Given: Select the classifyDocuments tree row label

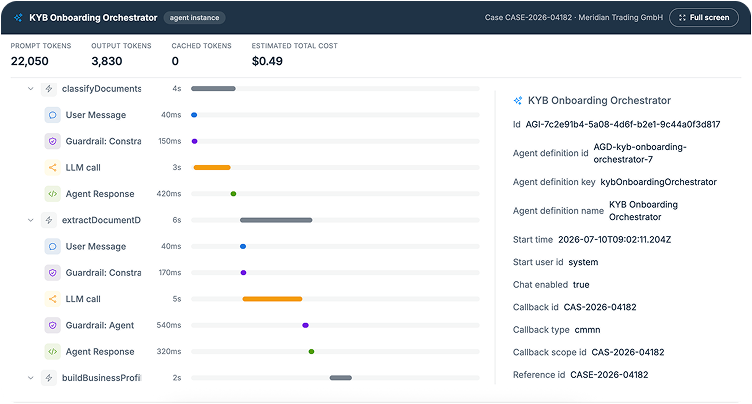Looking at the screenshot, I should click(101, 89).
